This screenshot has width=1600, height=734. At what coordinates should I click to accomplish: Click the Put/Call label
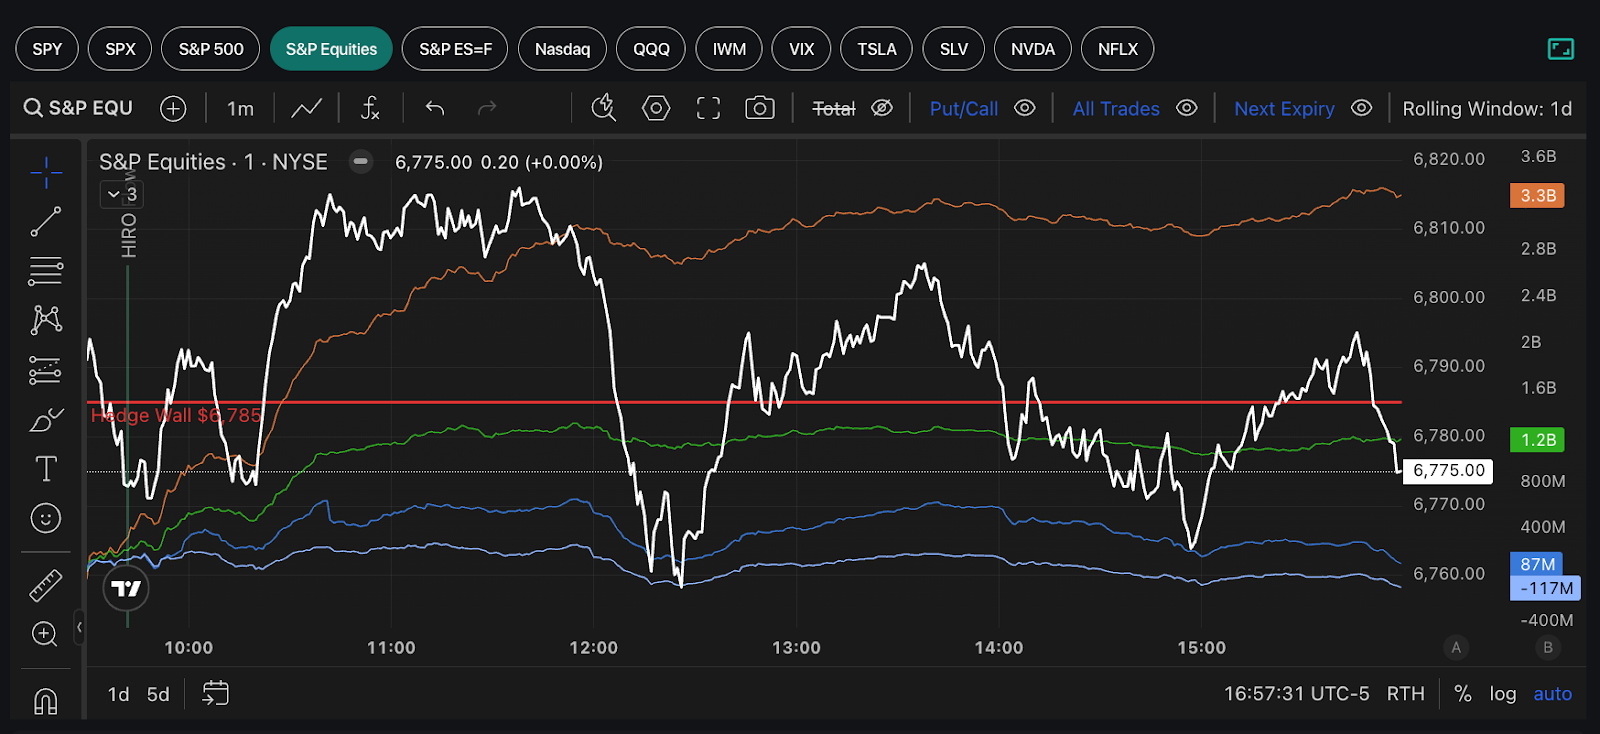coord(964,108)
